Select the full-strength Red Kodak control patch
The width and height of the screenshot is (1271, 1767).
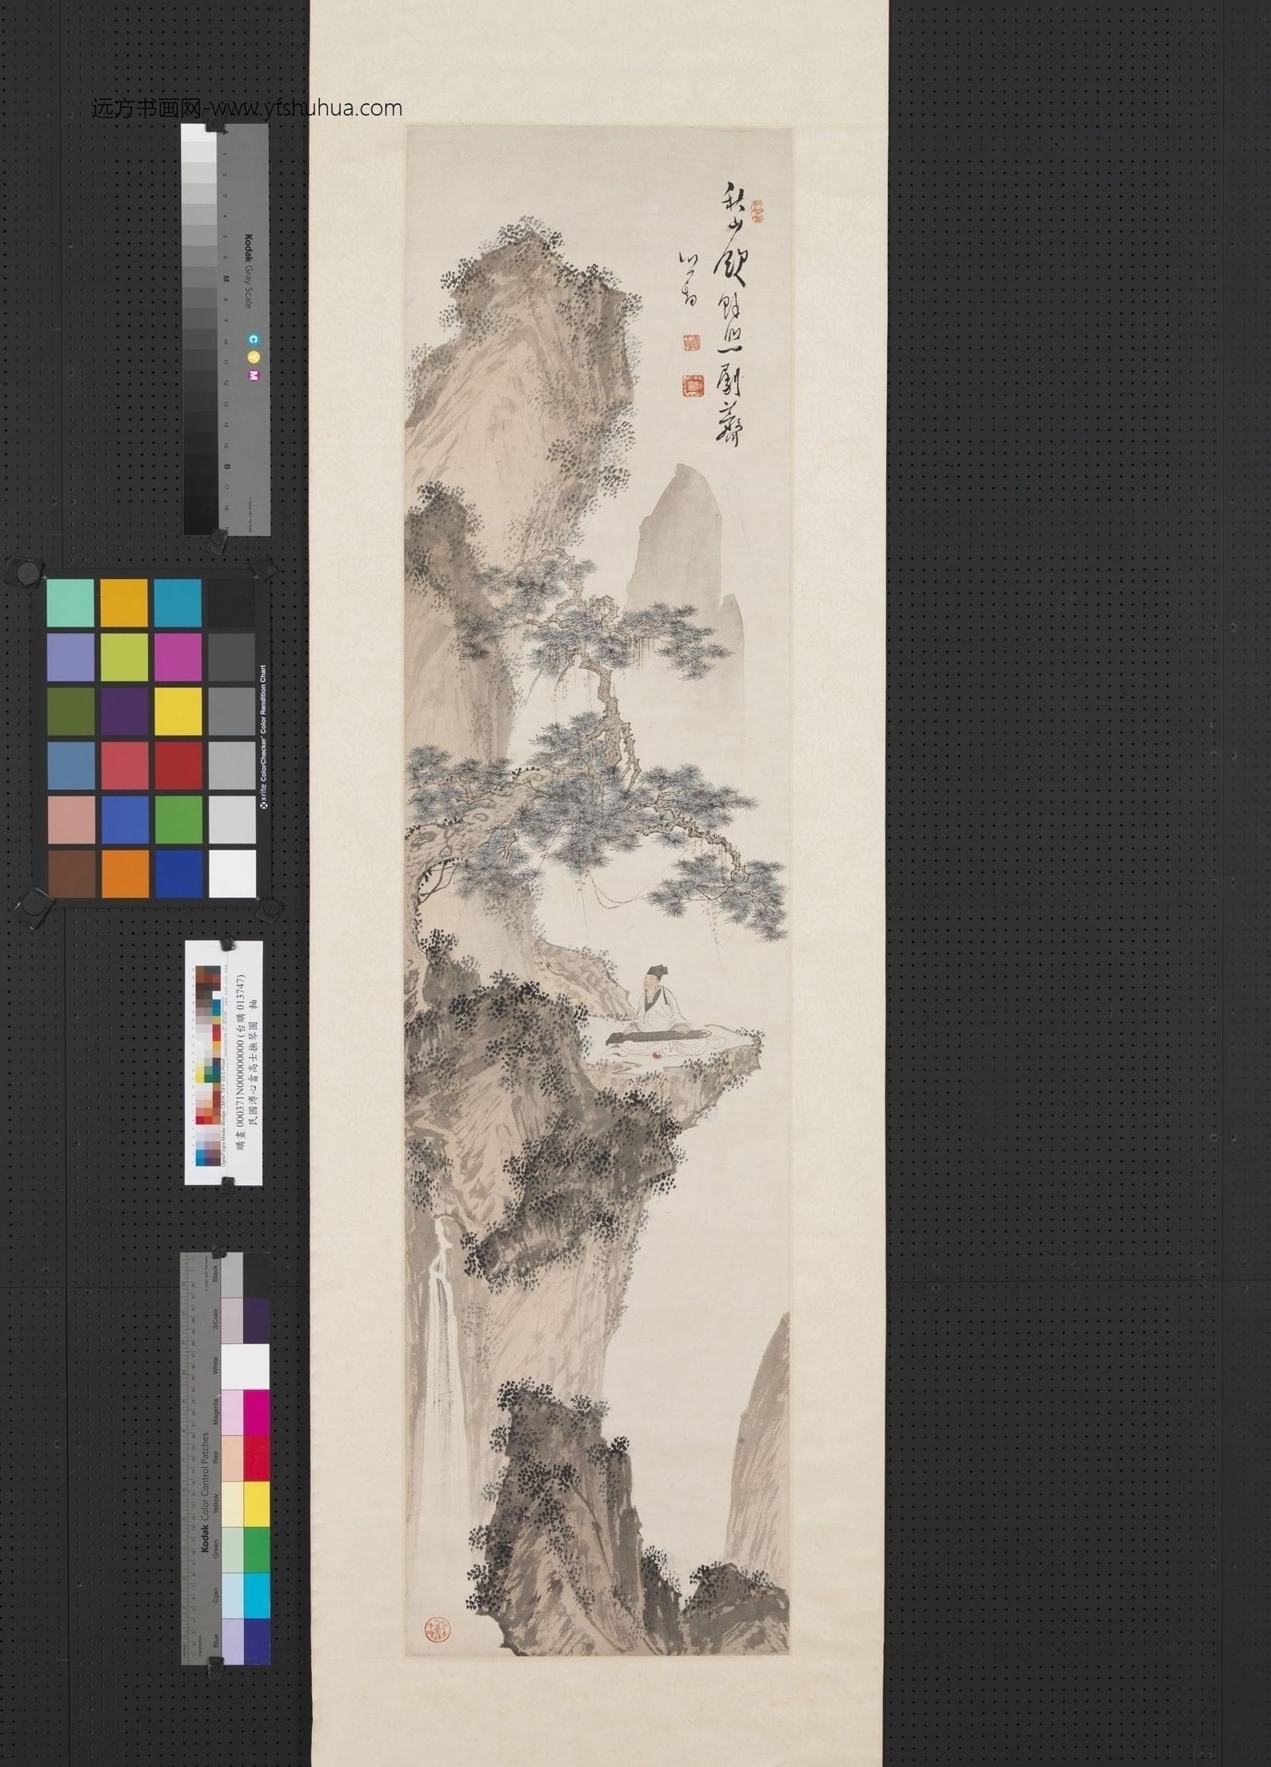point(257,1458)
